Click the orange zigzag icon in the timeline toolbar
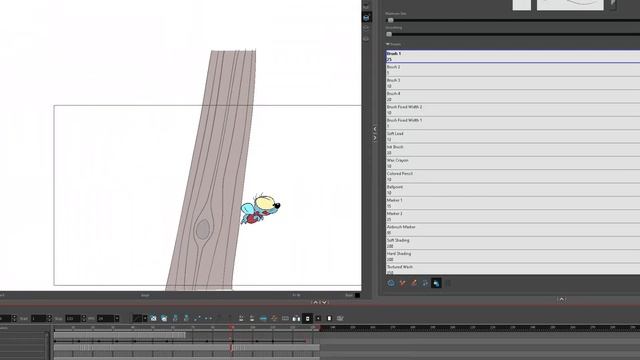Screen dimensions: 640x360 (274, 318)
